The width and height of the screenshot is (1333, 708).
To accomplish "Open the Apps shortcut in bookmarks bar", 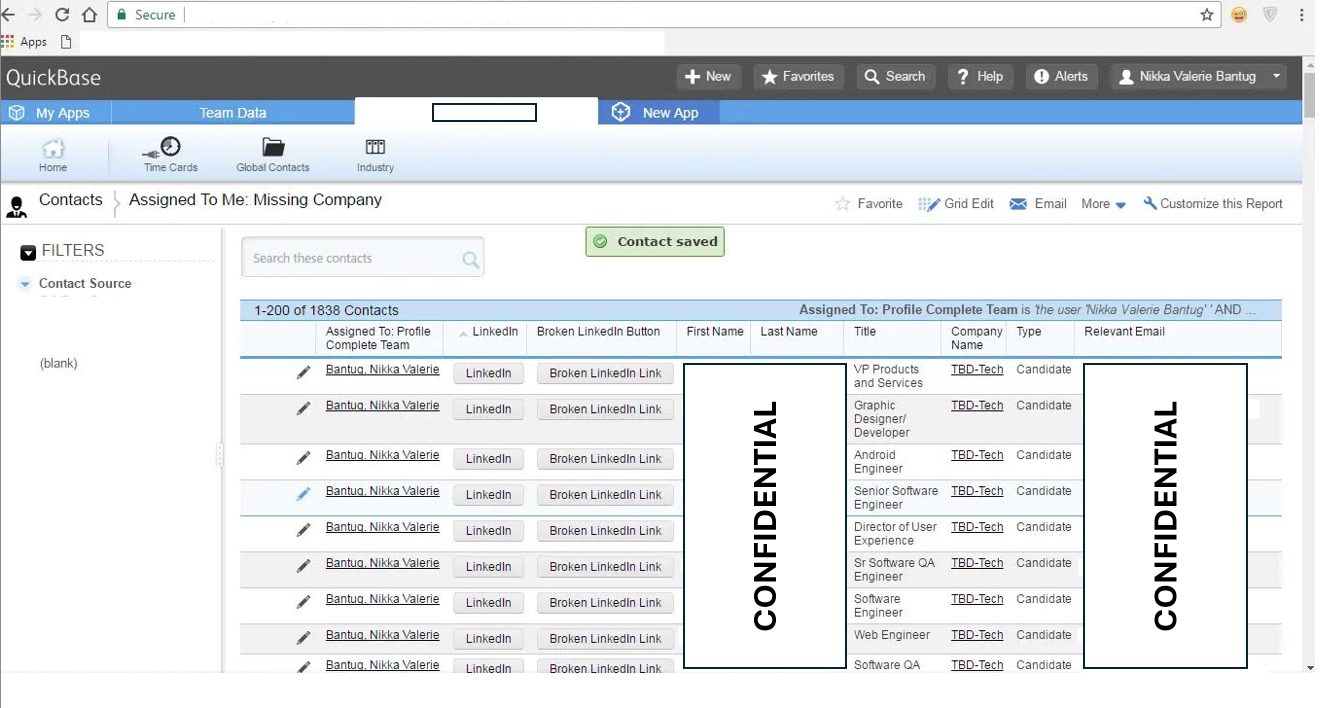I will point(25,42).
